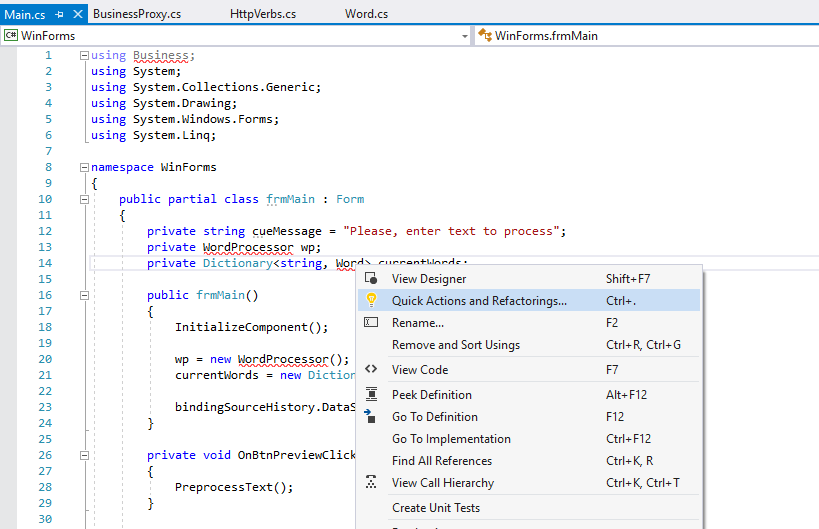Click cueMessage field name on line 12
The image size is (819, 529).
287,231
